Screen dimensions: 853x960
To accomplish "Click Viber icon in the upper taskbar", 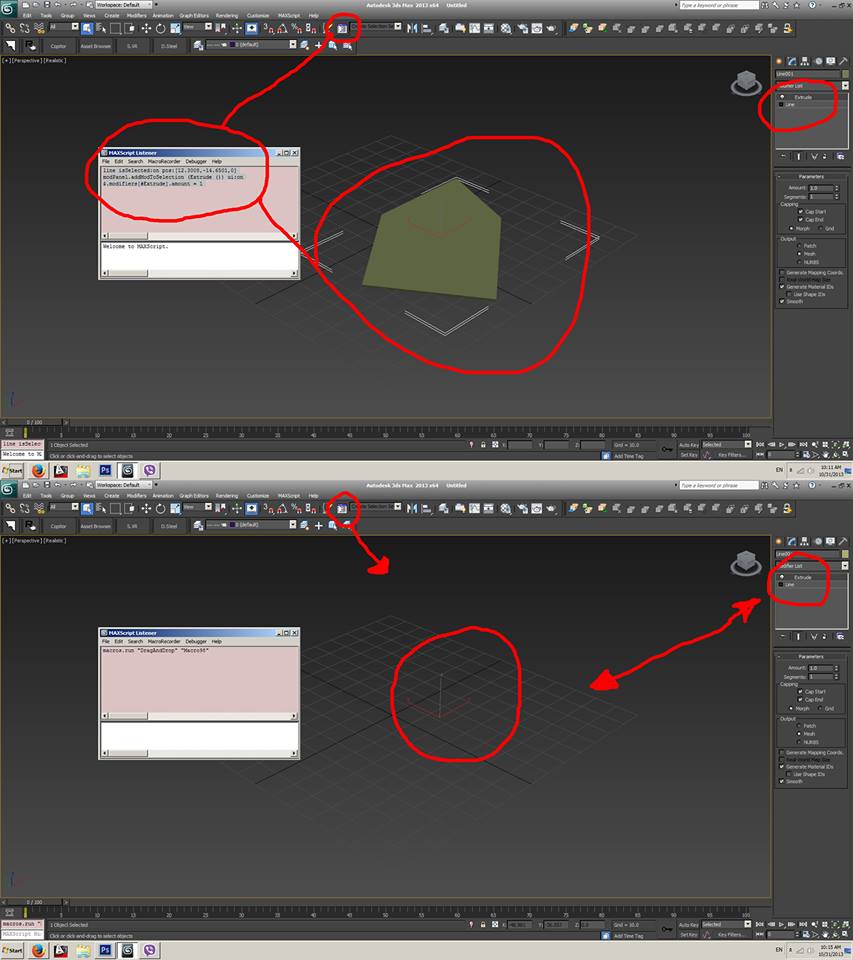I will (150, 470).
